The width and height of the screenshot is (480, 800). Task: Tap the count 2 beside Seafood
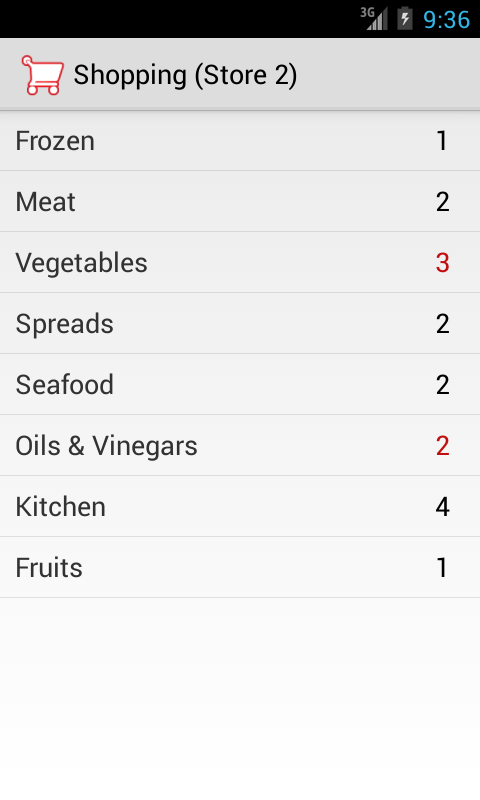click(x=443, y=385)
